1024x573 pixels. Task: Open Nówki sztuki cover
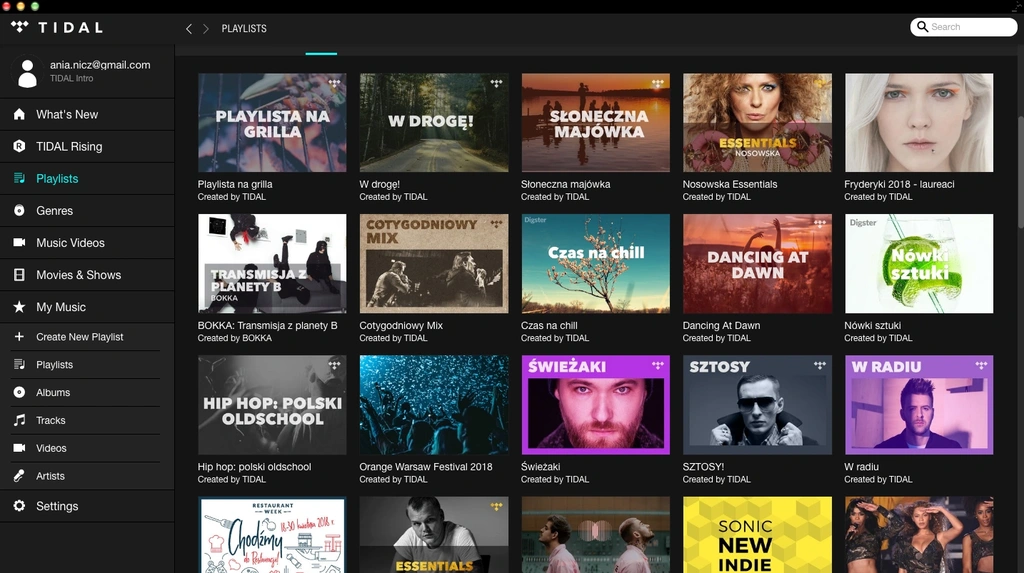pyautogui.click(x=919, y=264)
